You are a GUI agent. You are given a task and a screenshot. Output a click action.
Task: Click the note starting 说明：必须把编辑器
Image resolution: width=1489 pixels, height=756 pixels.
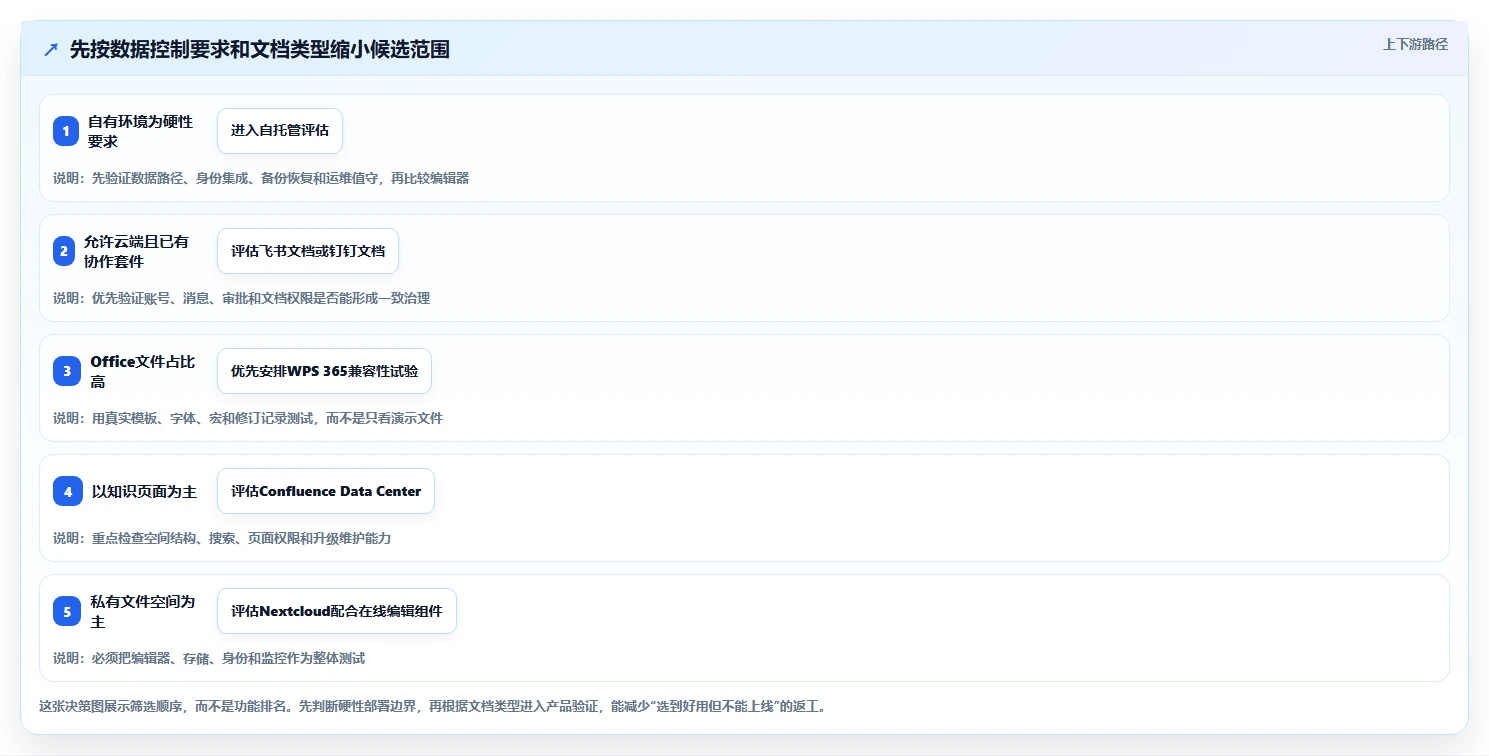pyautogui.click(x=209, y=658)
